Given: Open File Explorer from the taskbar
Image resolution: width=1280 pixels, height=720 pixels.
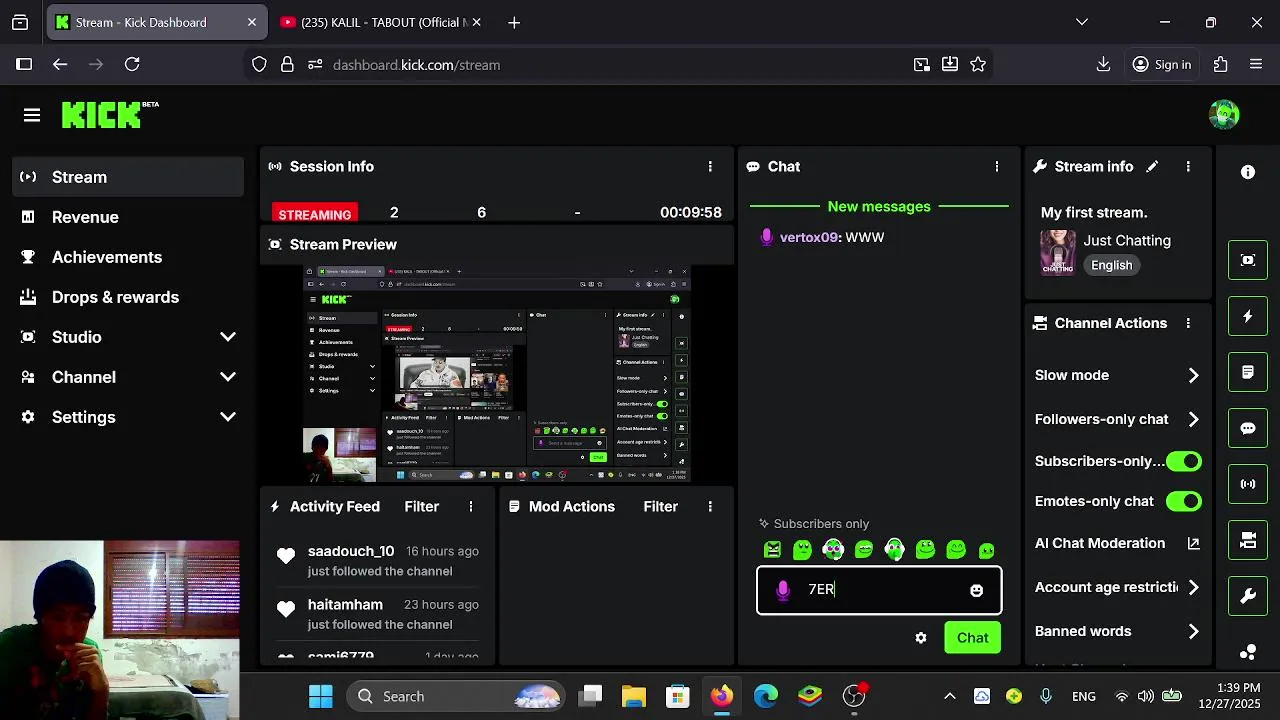Looking at the screenshot, I should click(x=634, y=696).
